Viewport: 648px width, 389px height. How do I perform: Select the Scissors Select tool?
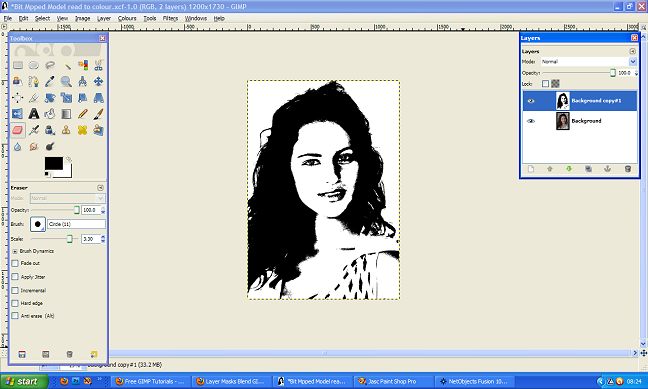tap(98, 65)
